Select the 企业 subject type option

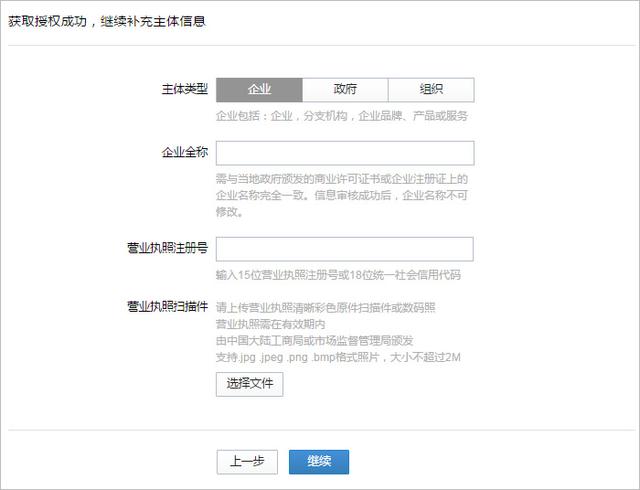tap(259, 90)
